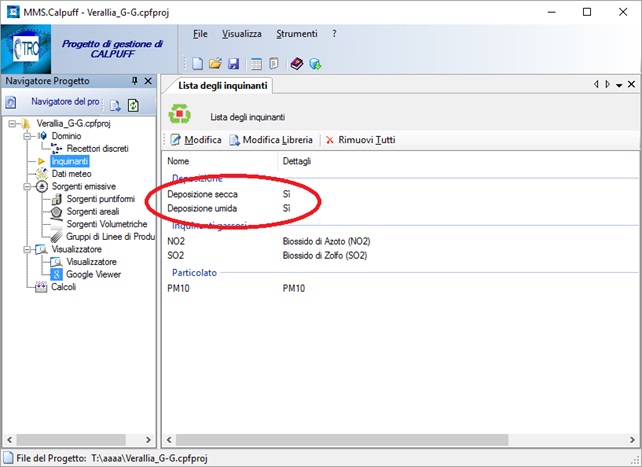Click the Open folder toolbar icon

[x=215, y=63]
